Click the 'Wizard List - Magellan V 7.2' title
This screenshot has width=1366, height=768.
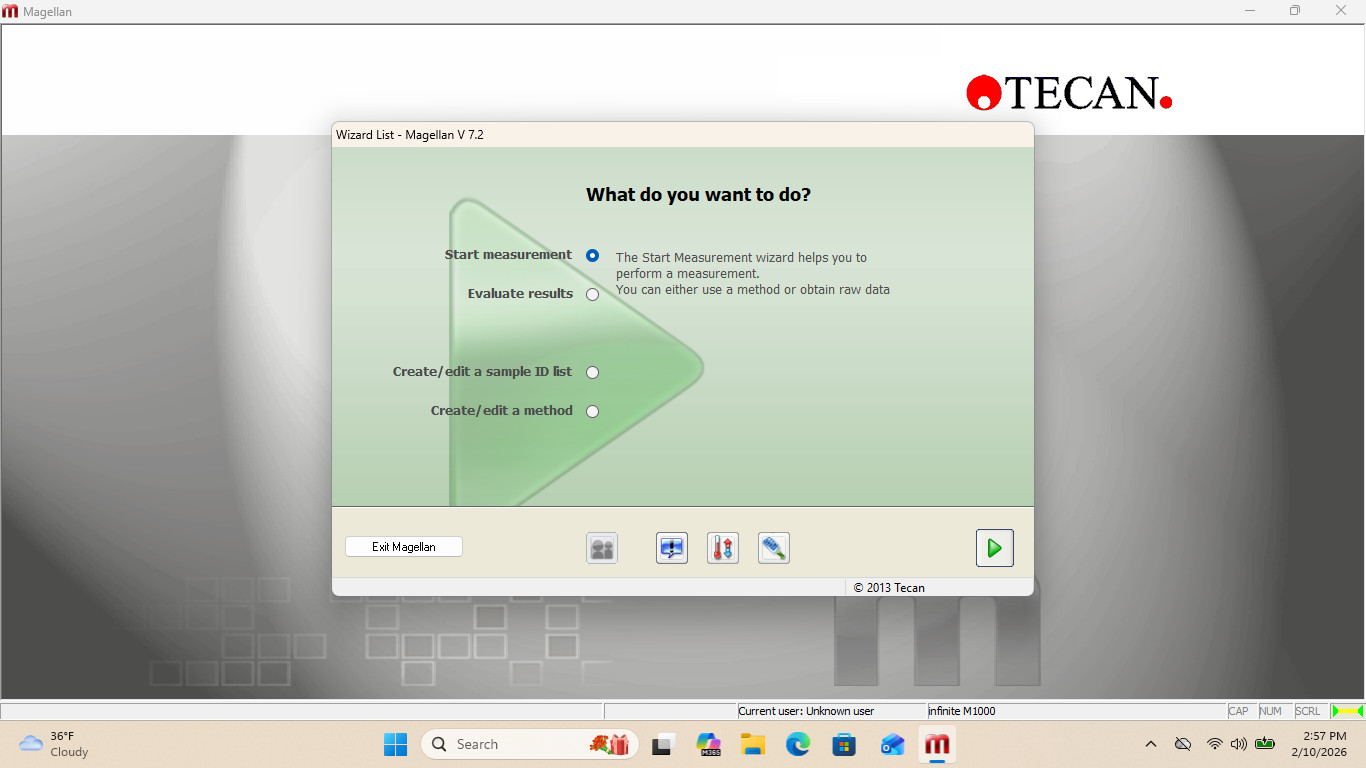click(410, 135)
